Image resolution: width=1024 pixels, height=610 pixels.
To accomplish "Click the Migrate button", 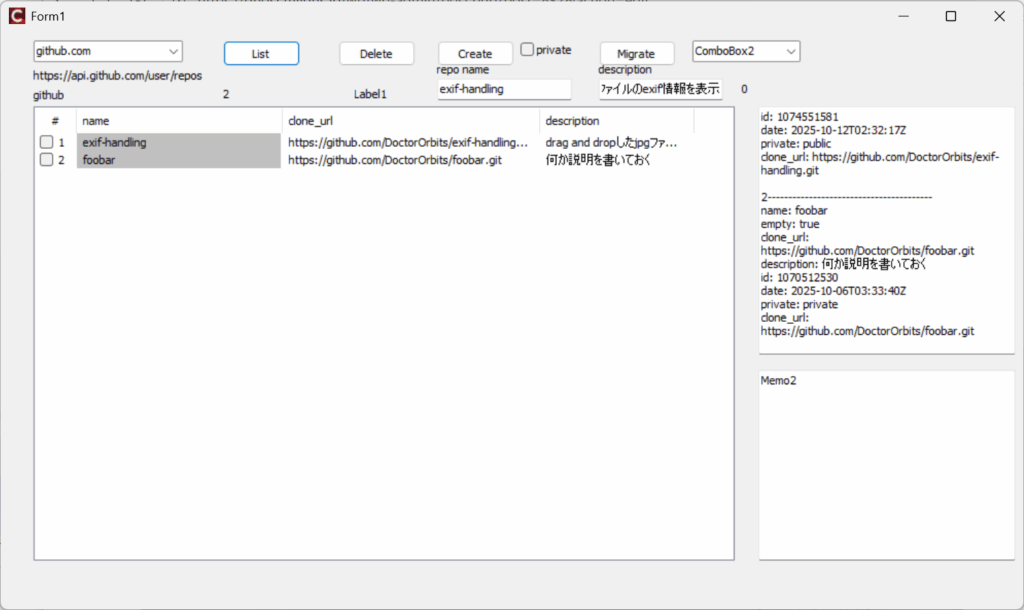I will point(636,54).
